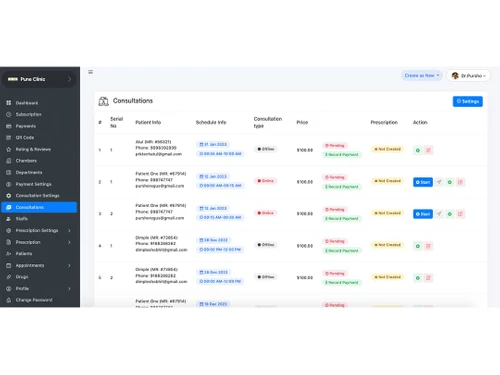Click the Staffs person icon in sidebar

tap(9, 219)
